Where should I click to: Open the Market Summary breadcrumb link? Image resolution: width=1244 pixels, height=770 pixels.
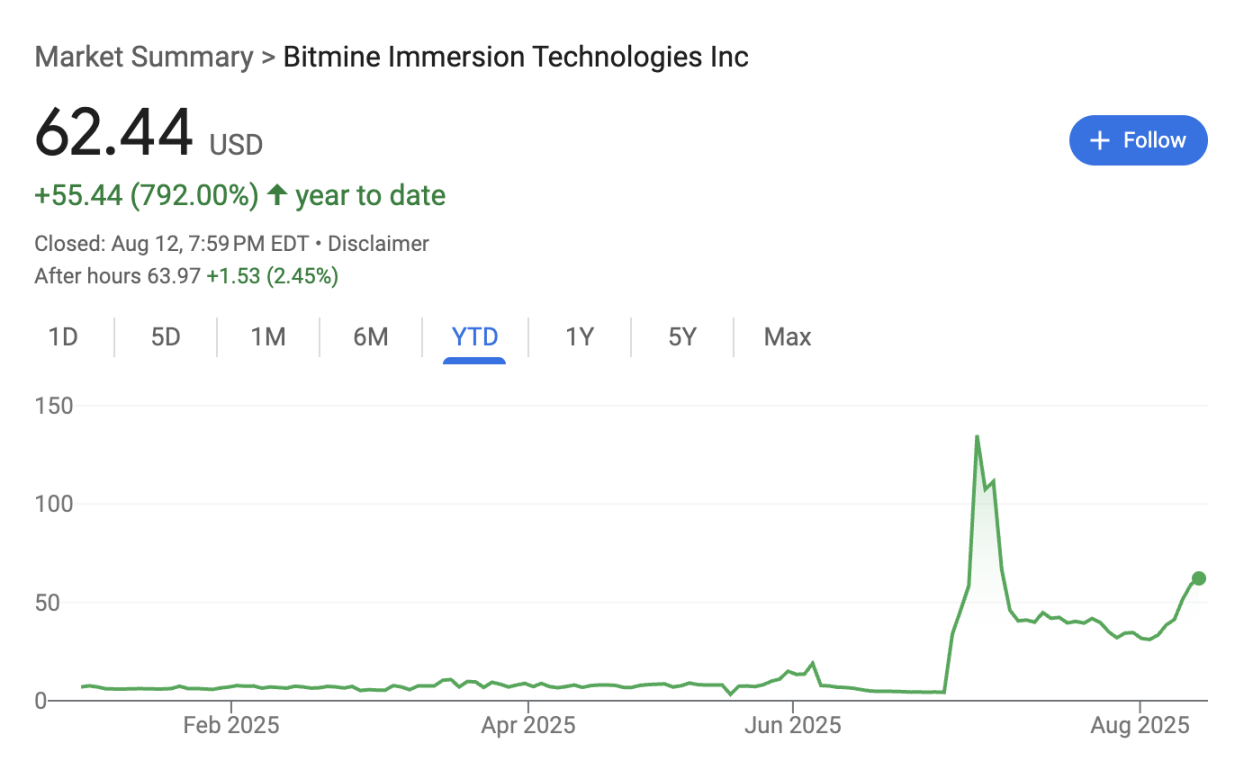(x=143, y=57)
